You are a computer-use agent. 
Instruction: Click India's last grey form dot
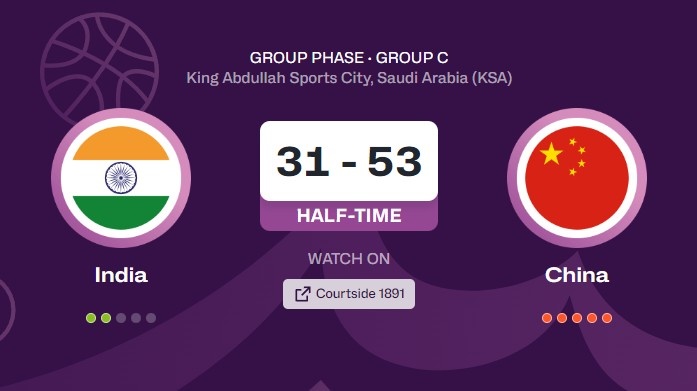[151, 318]
